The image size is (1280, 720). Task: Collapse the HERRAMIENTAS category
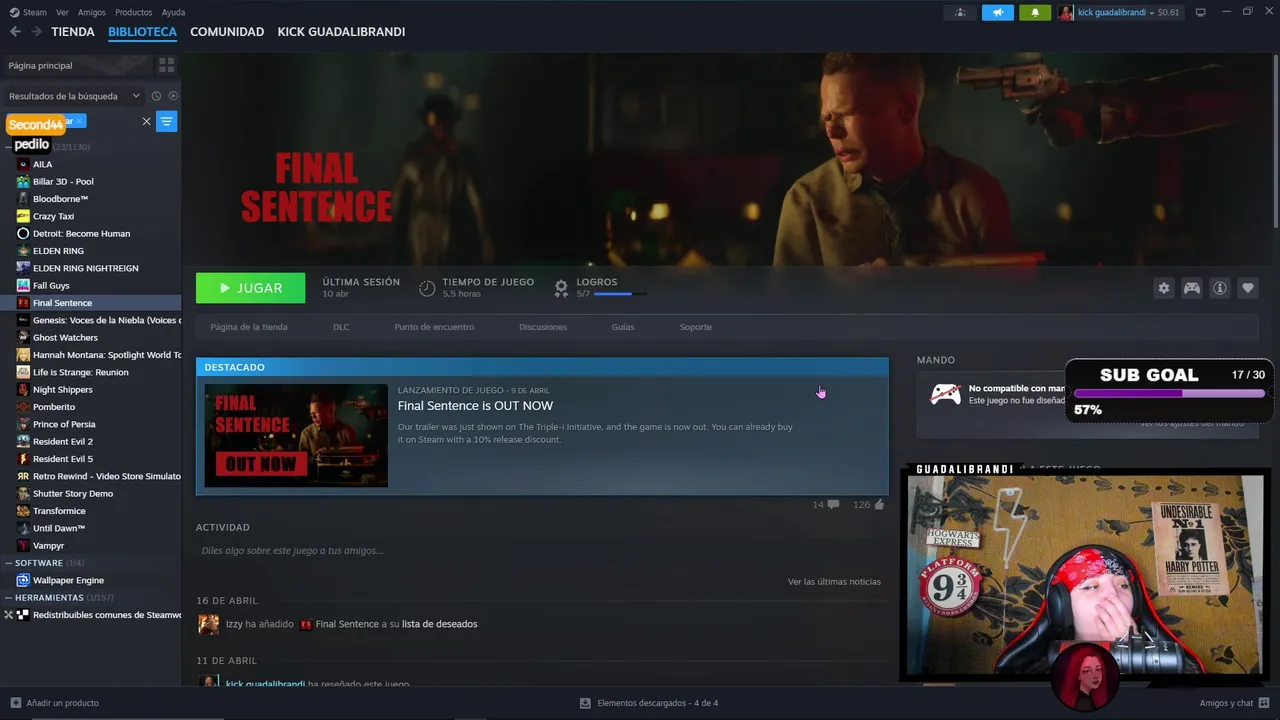click(60, 598)
